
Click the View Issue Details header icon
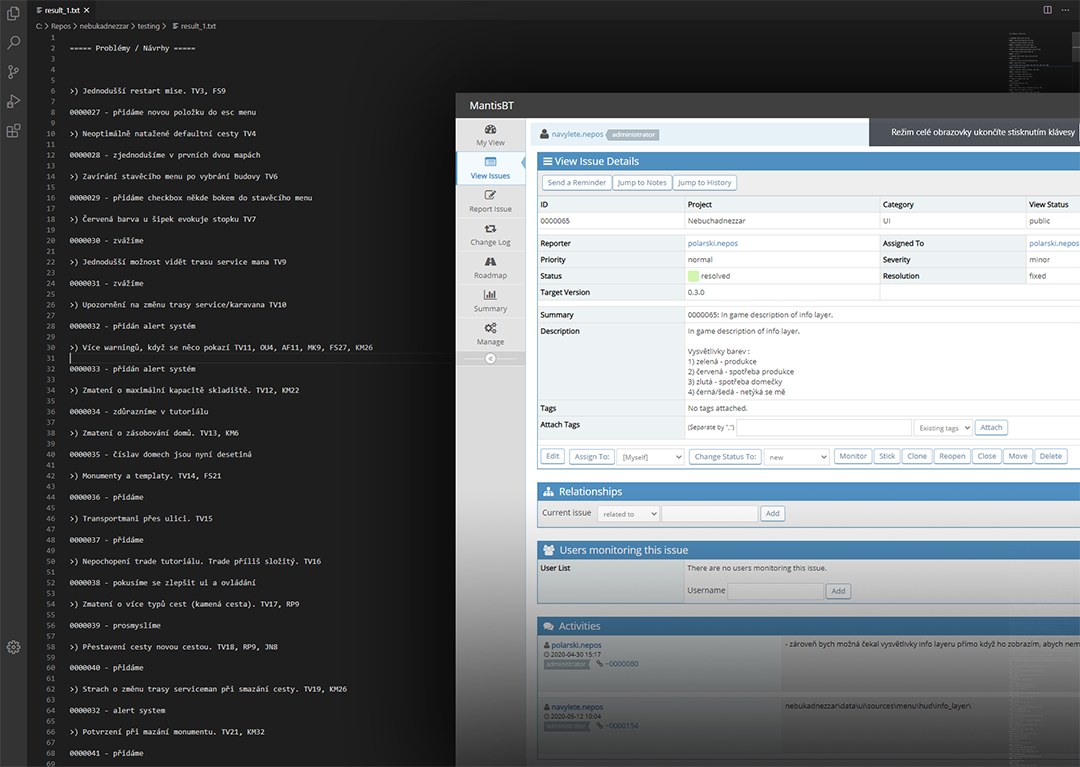tap(548, 161)
